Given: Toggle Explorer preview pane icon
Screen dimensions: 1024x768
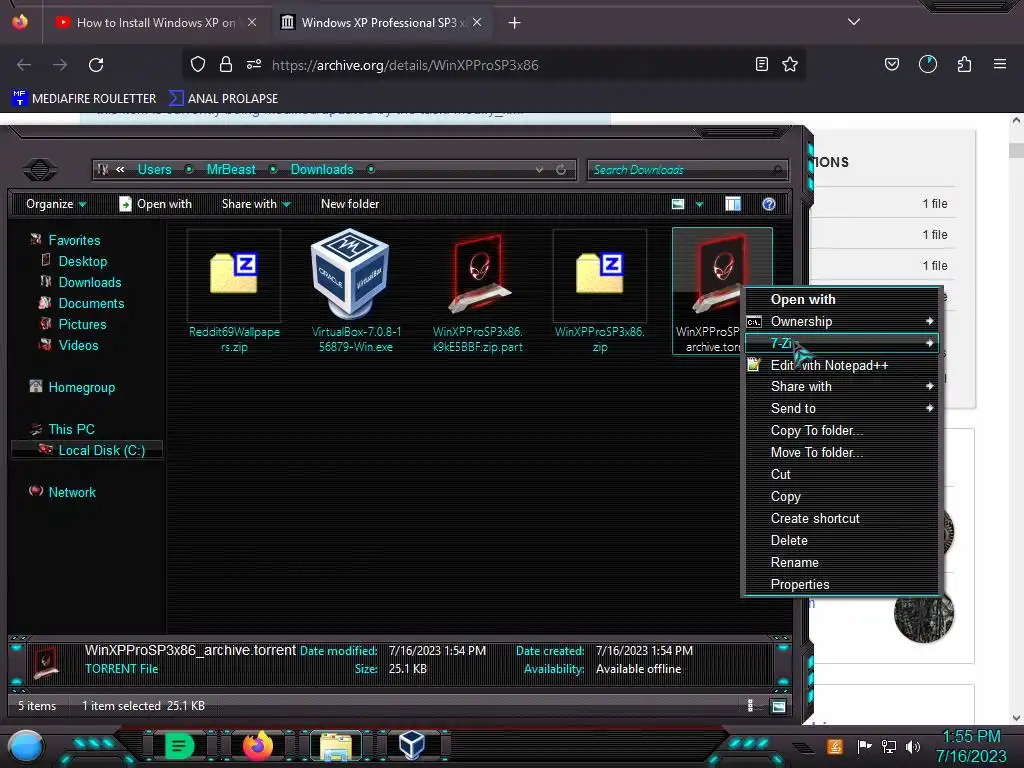Looking at the screenshot, I should 733,204.
